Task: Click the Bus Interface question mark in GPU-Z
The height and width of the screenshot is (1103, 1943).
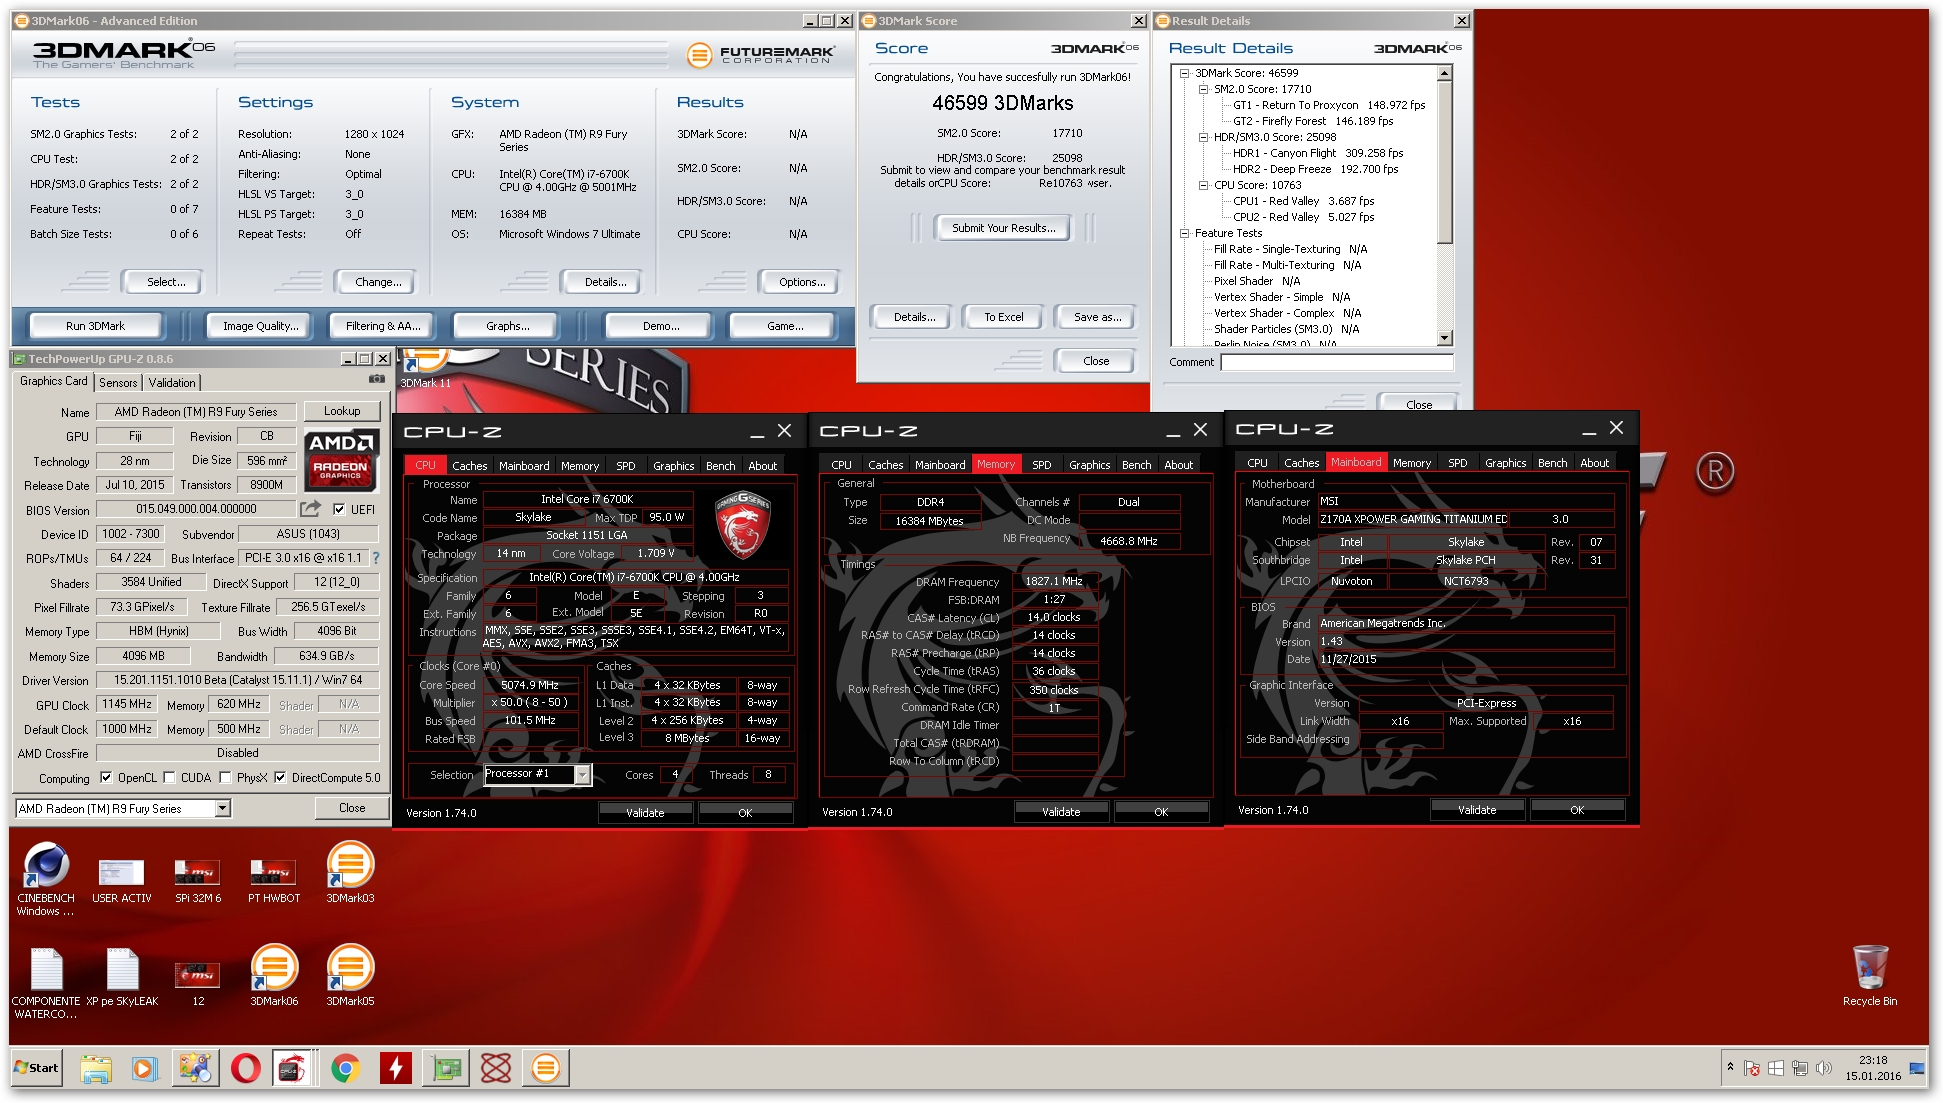Action: click(376, 558)
